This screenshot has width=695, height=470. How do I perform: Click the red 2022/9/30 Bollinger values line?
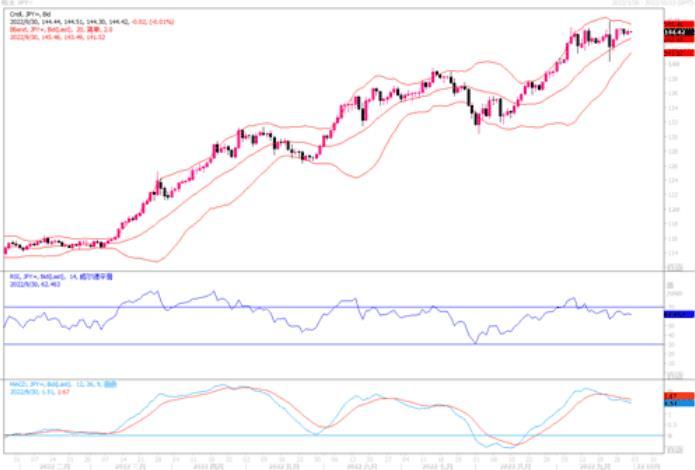pos(58,37)
